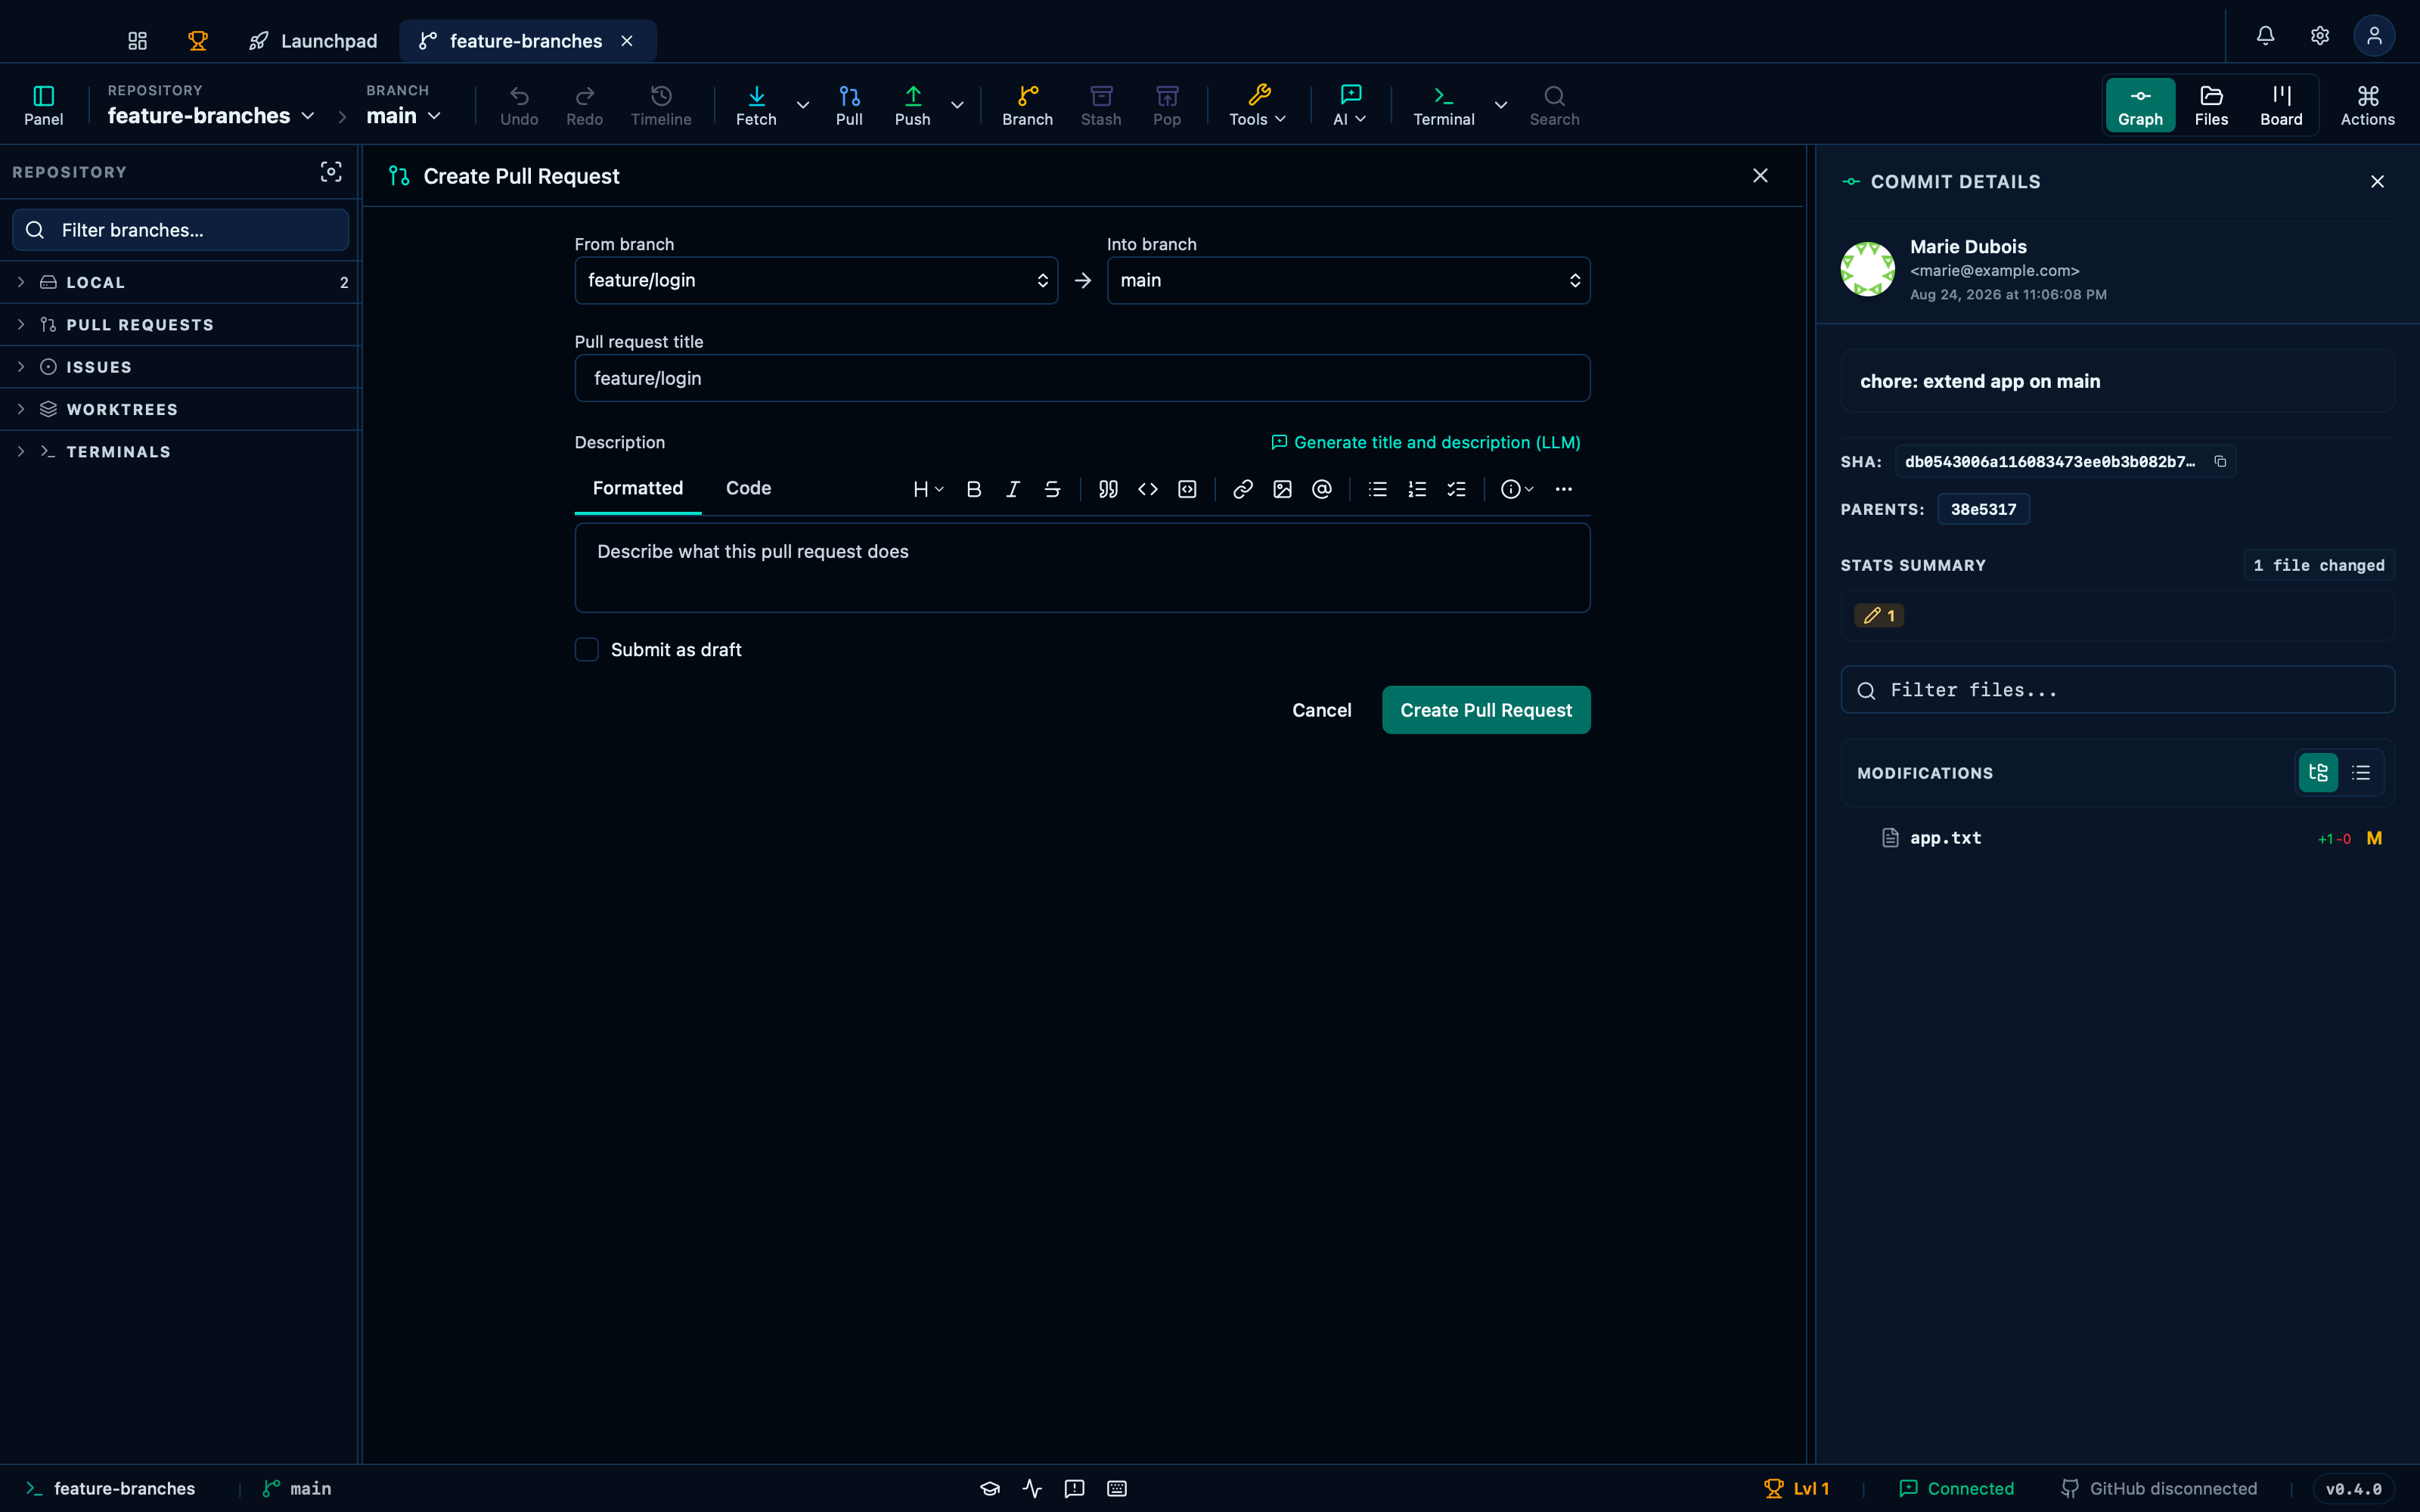Apply bold formatting in description
This screenshot has width=2420, height=1512.
(973, 489)
